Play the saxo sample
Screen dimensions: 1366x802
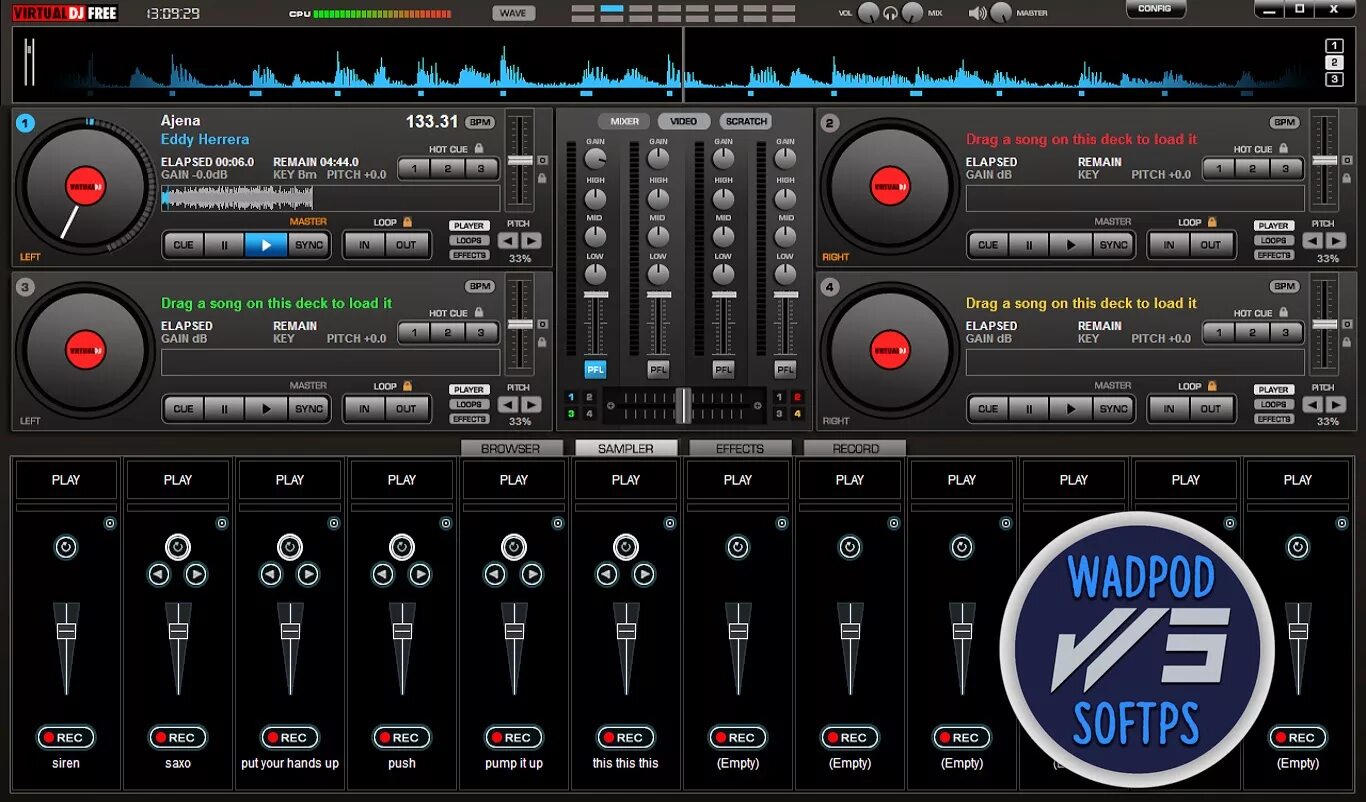click(x=178, y=480)
